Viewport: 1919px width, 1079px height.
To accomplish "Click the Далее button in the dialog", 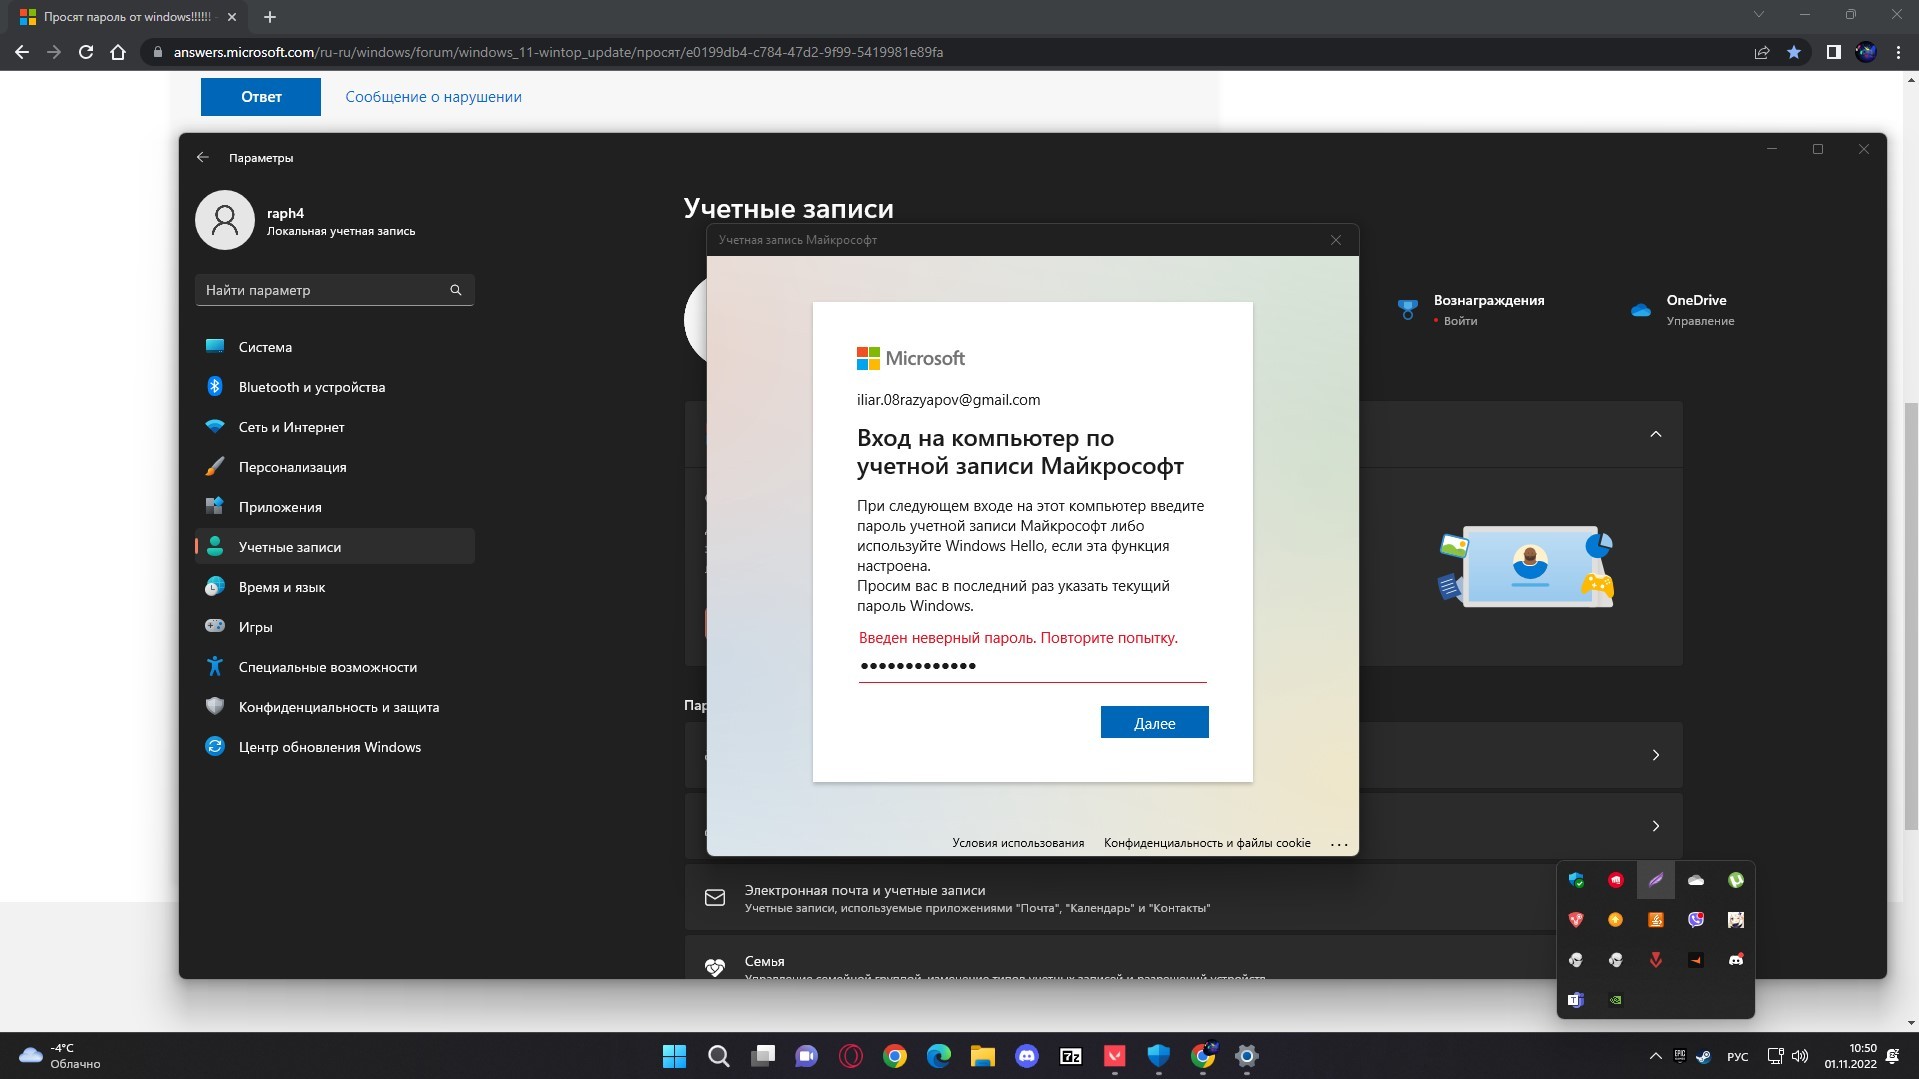I will click(x=1155, y=722).
